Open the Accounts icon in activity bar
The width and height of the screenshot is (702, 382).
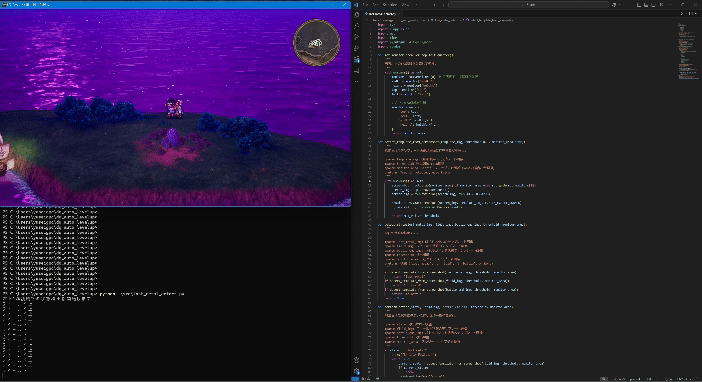pyautogui.click(x=357, y=360)
